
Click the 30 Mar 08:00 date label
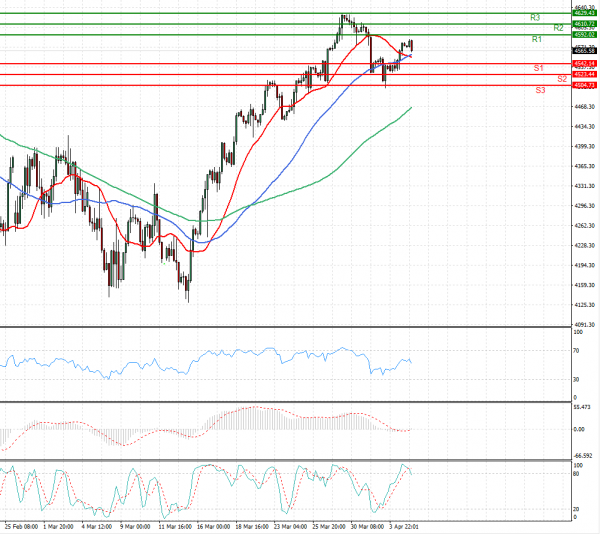pyautogui.click(x=366, y=524)
